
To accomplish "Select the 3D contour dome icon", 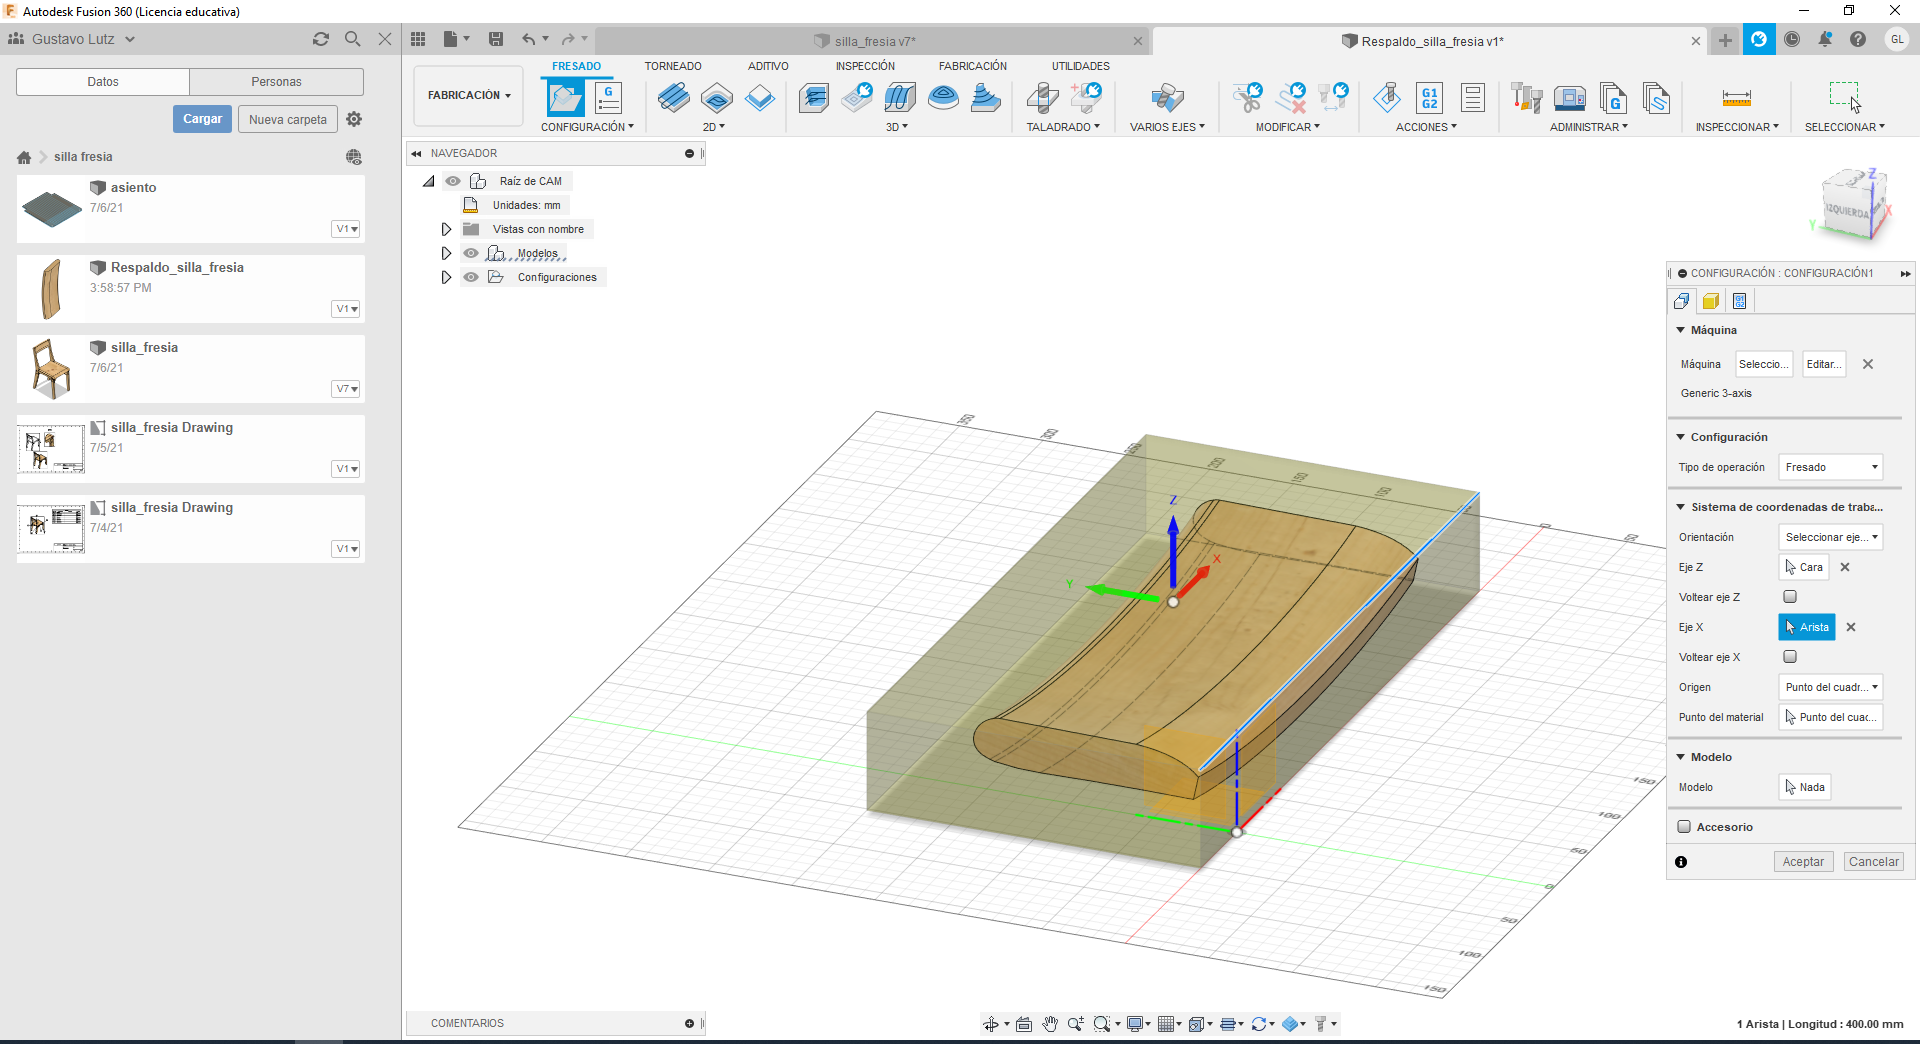I will pyautogui.click(x=943, y=98).
